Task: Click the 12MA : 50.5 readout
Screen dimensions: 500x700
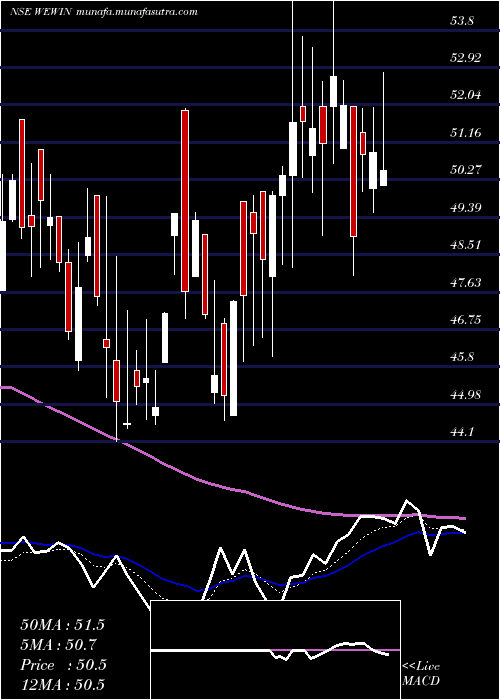Action: click(x=62, y=685)
